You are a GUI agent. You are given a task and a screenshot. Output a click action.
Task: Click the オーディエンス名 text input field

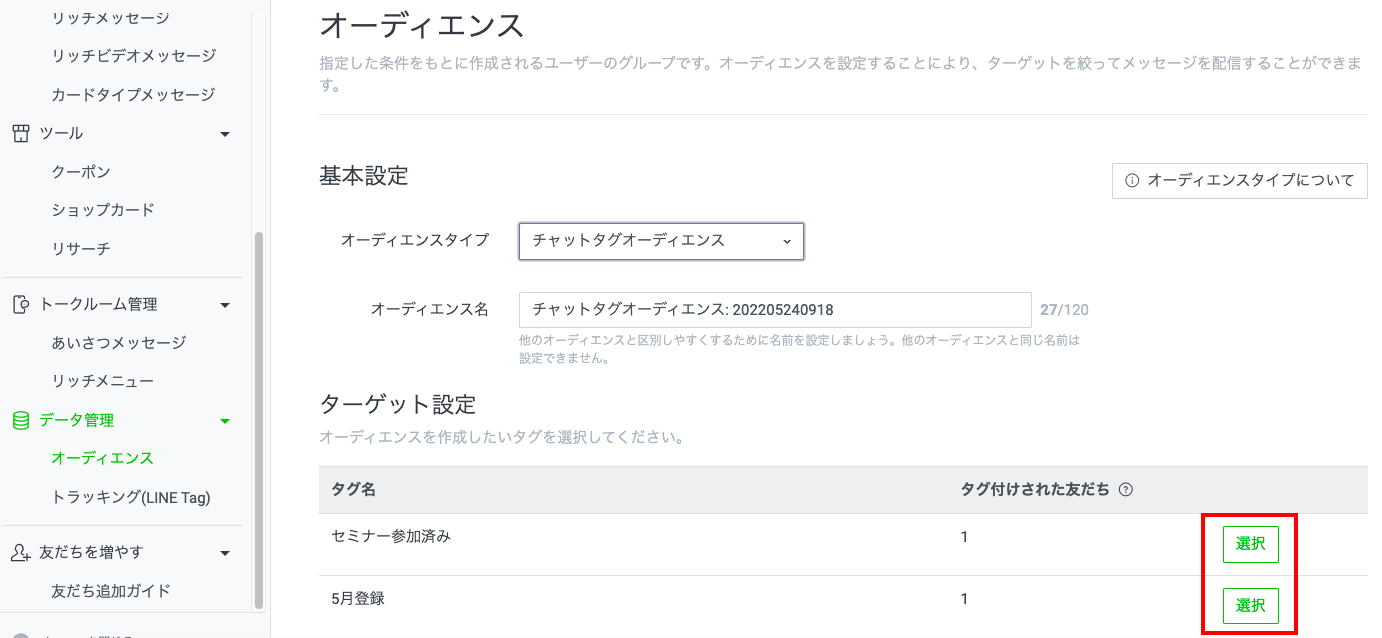click(x=775, y=310)
